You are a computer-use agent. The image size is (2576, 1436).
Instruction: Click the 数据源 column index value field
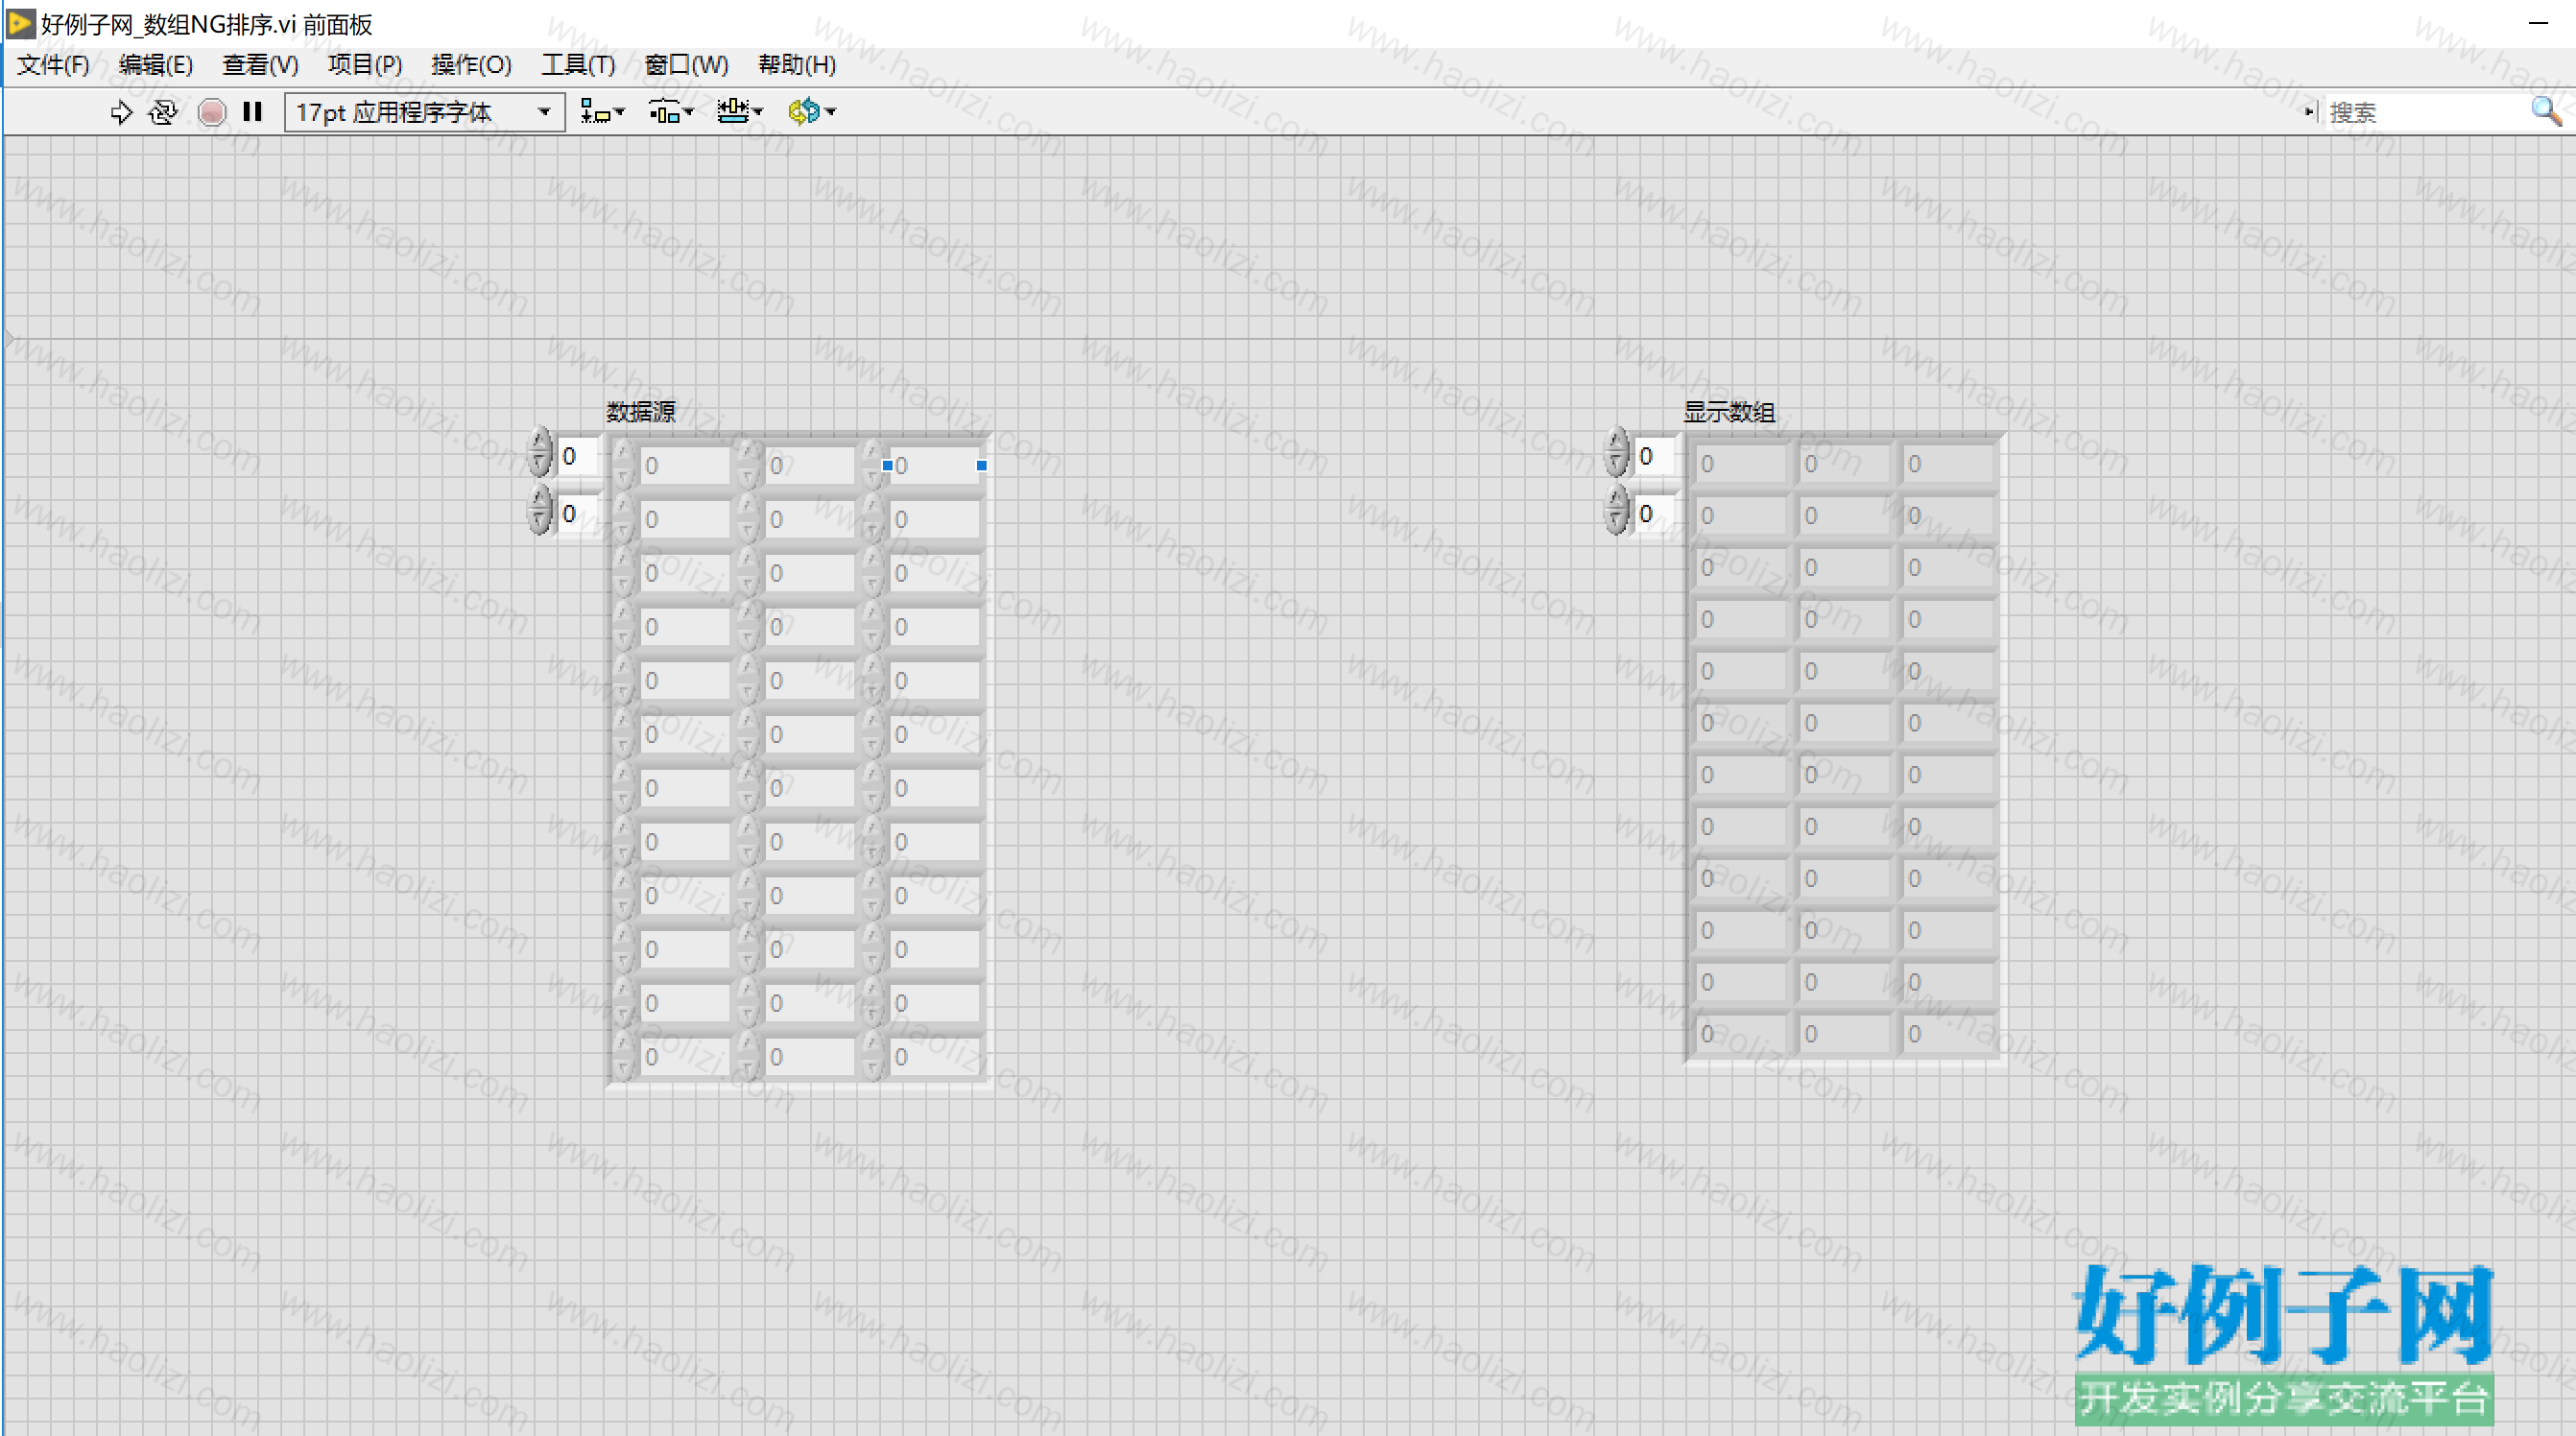pos(577,513)
